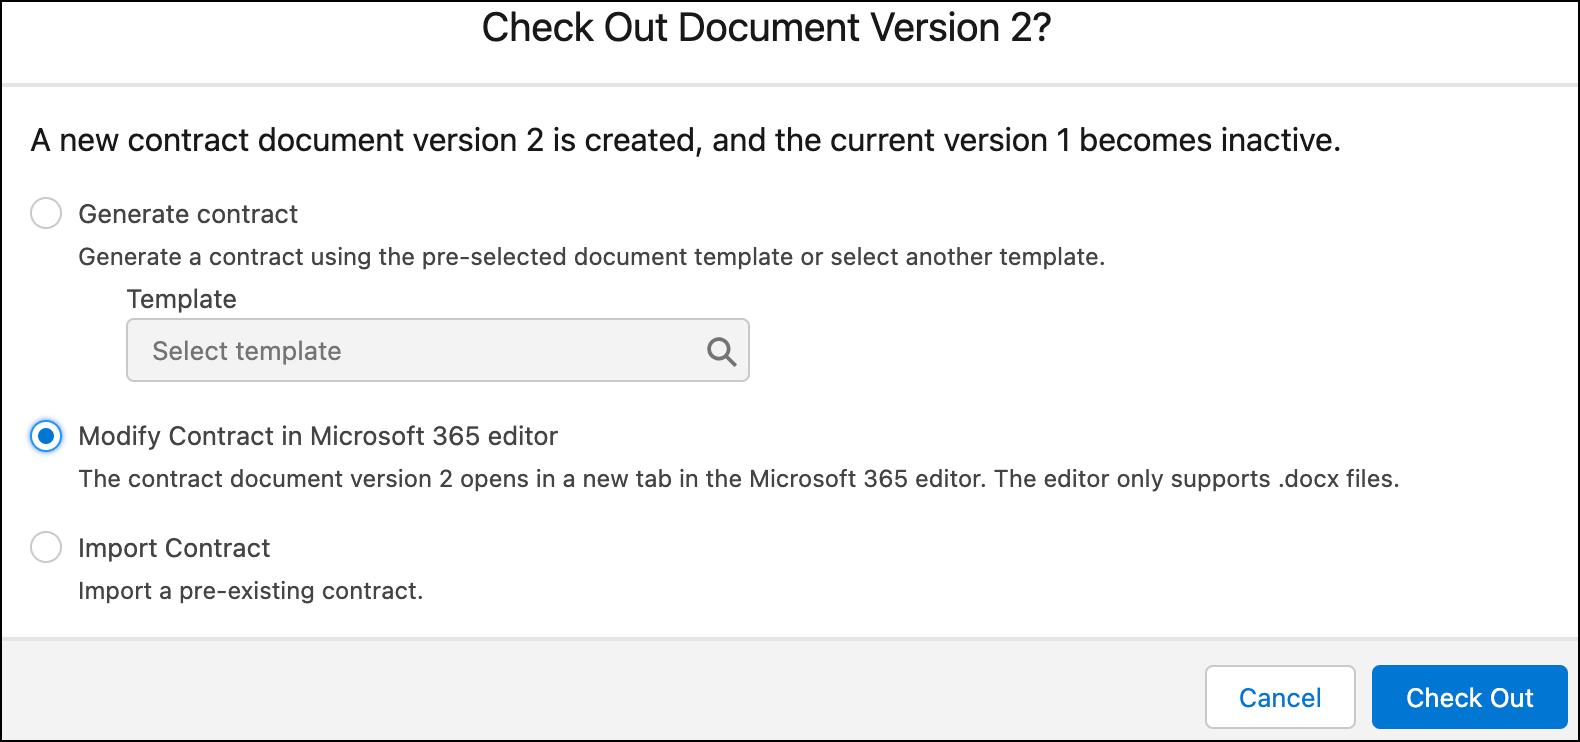Click the 'Import a pre-existing contract.' description

click(x=251, y=591)
